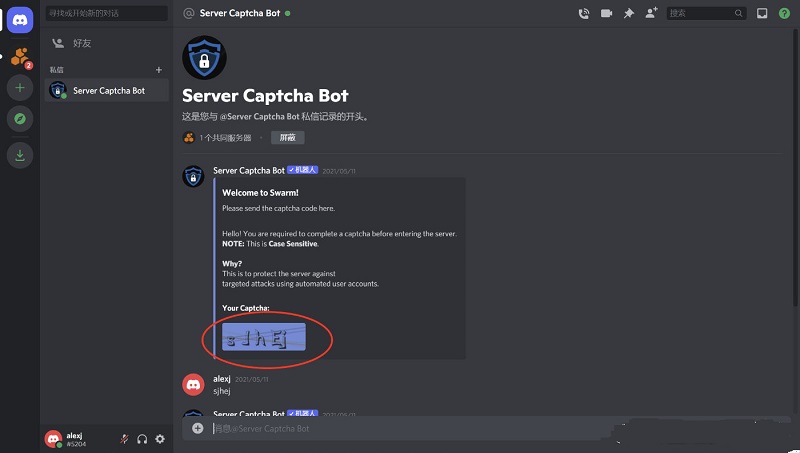Open the captcha image
The height and width of the screenshot is (453, 800).
(264, 337)
